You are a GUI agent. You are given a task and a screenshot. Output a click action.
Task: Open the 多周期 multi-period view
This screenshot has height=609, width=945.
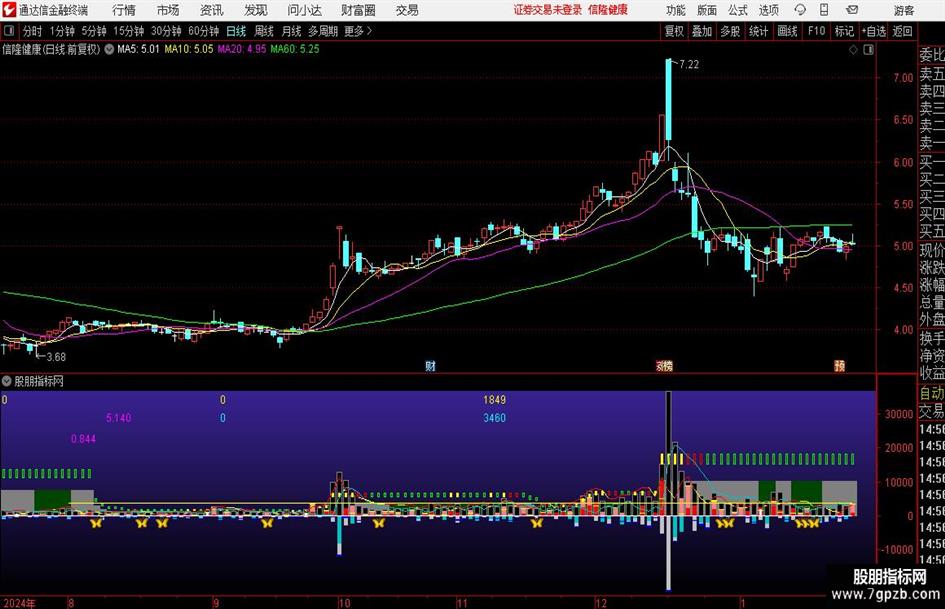pyautogui.click(x=323, y=31)
